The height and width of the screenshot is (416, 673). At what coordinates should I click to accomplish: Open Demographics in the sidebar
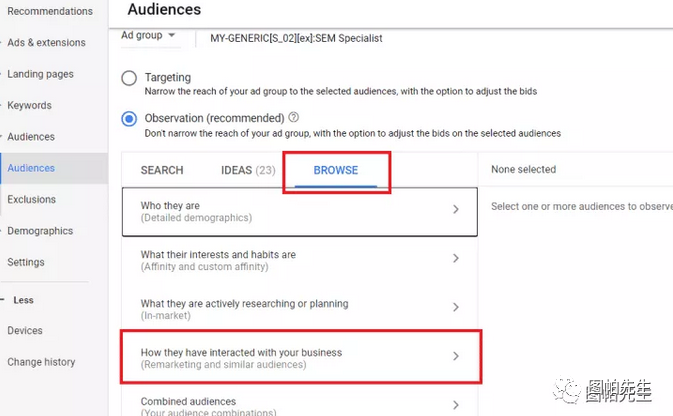40,231
